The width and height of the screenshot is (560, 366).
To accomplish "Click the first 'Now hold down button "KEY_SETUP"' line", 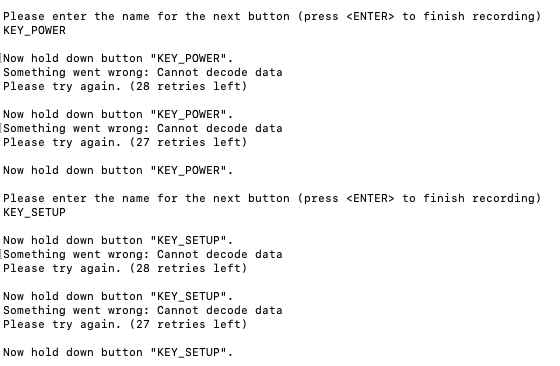I will 118,241.
